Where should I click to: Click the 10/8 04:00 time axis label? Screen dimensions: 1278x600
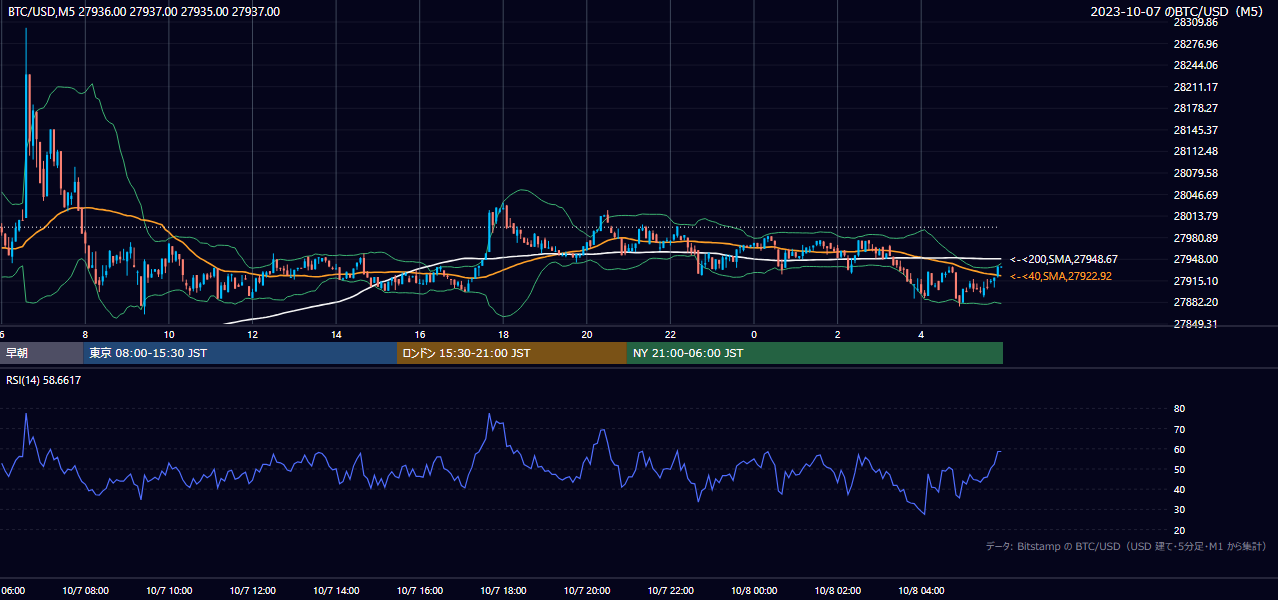[921, 590]
